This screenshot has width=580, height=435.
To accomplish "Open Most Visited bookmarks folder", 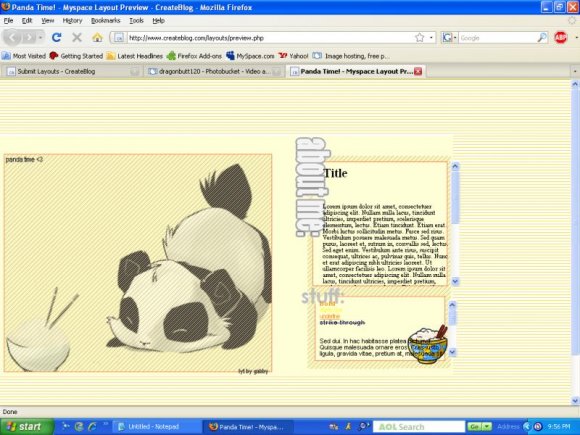I will [24, 56].
